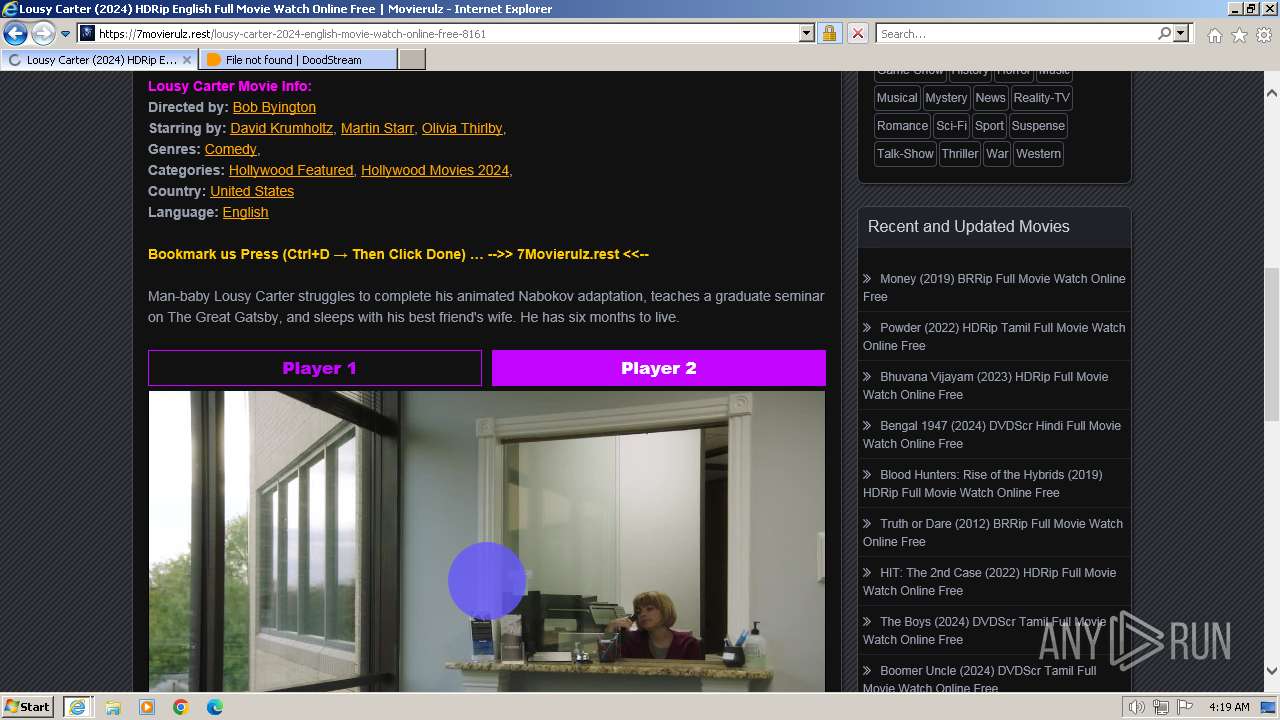Image resolution: width=1280 pixels, height=720 pixels.
Task: Open HIT: The 2nd Case link
Action: (990, 581)
